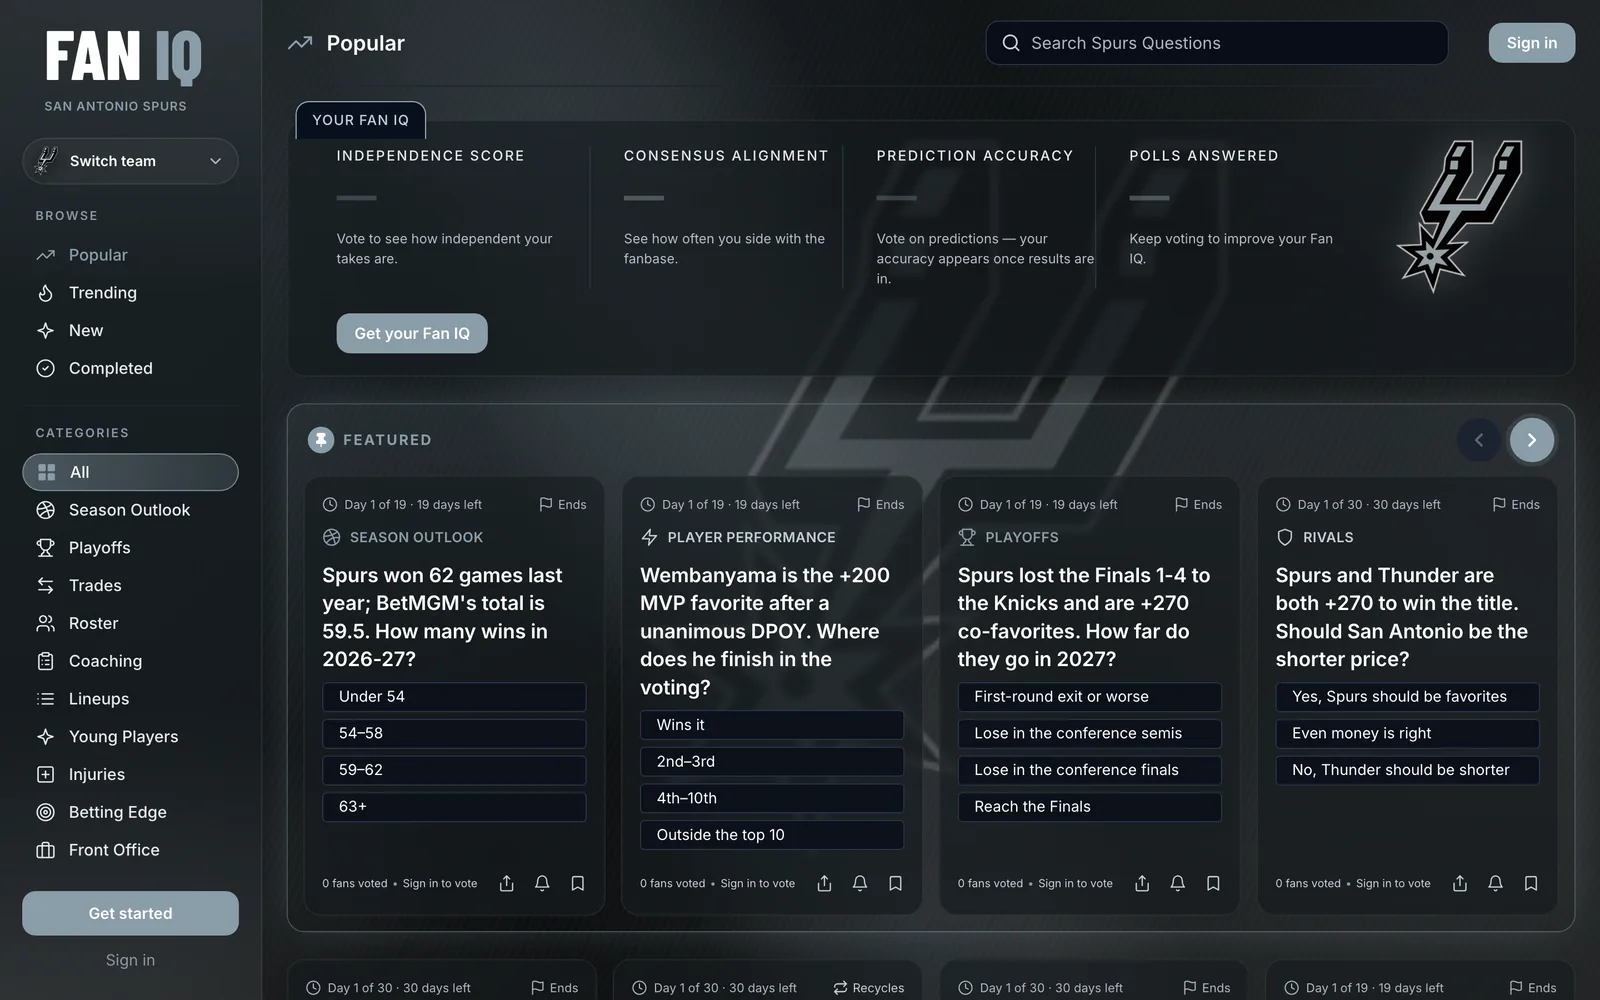1600x1000 pixels.
Task: Pick Wins it for Wembanyama MVP
Action: pyautogui.click(x=772, y=725)
